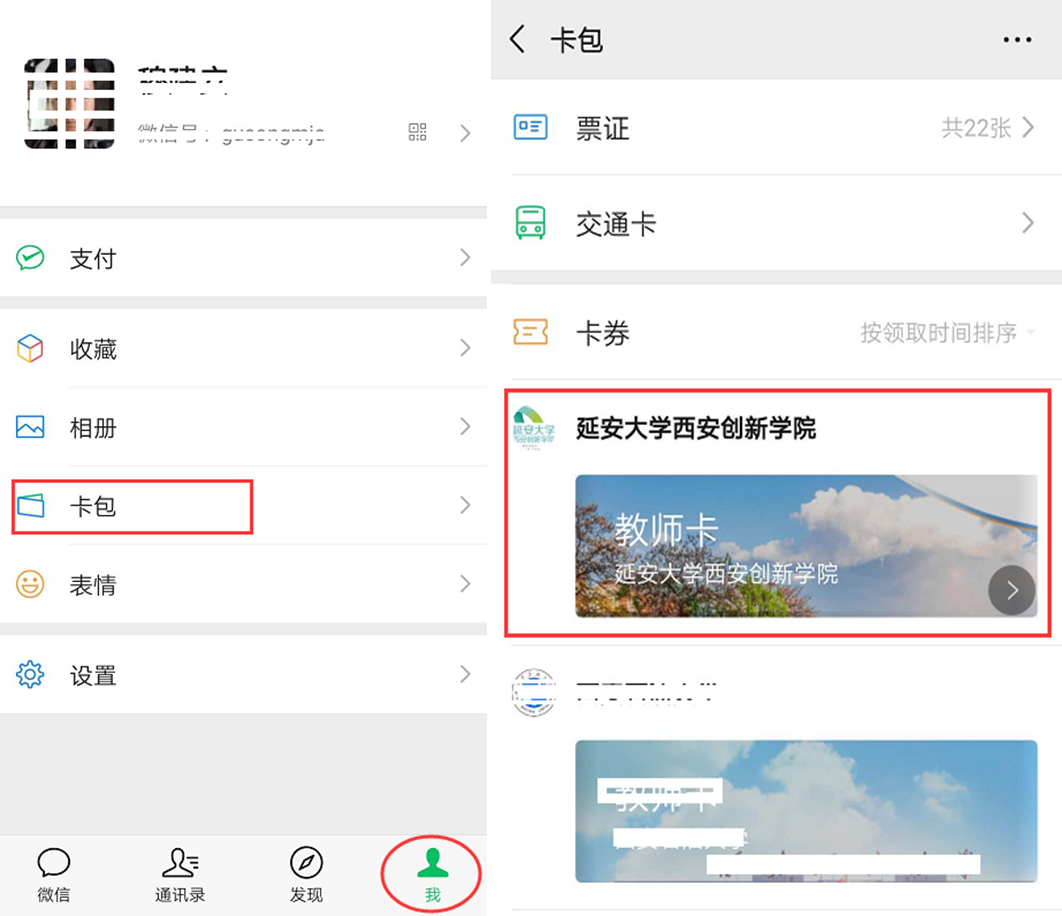The width and height of the screenshot is (1062, 916).
Task: Tap the 交通卡 bus icon
Action: [530, 223]
